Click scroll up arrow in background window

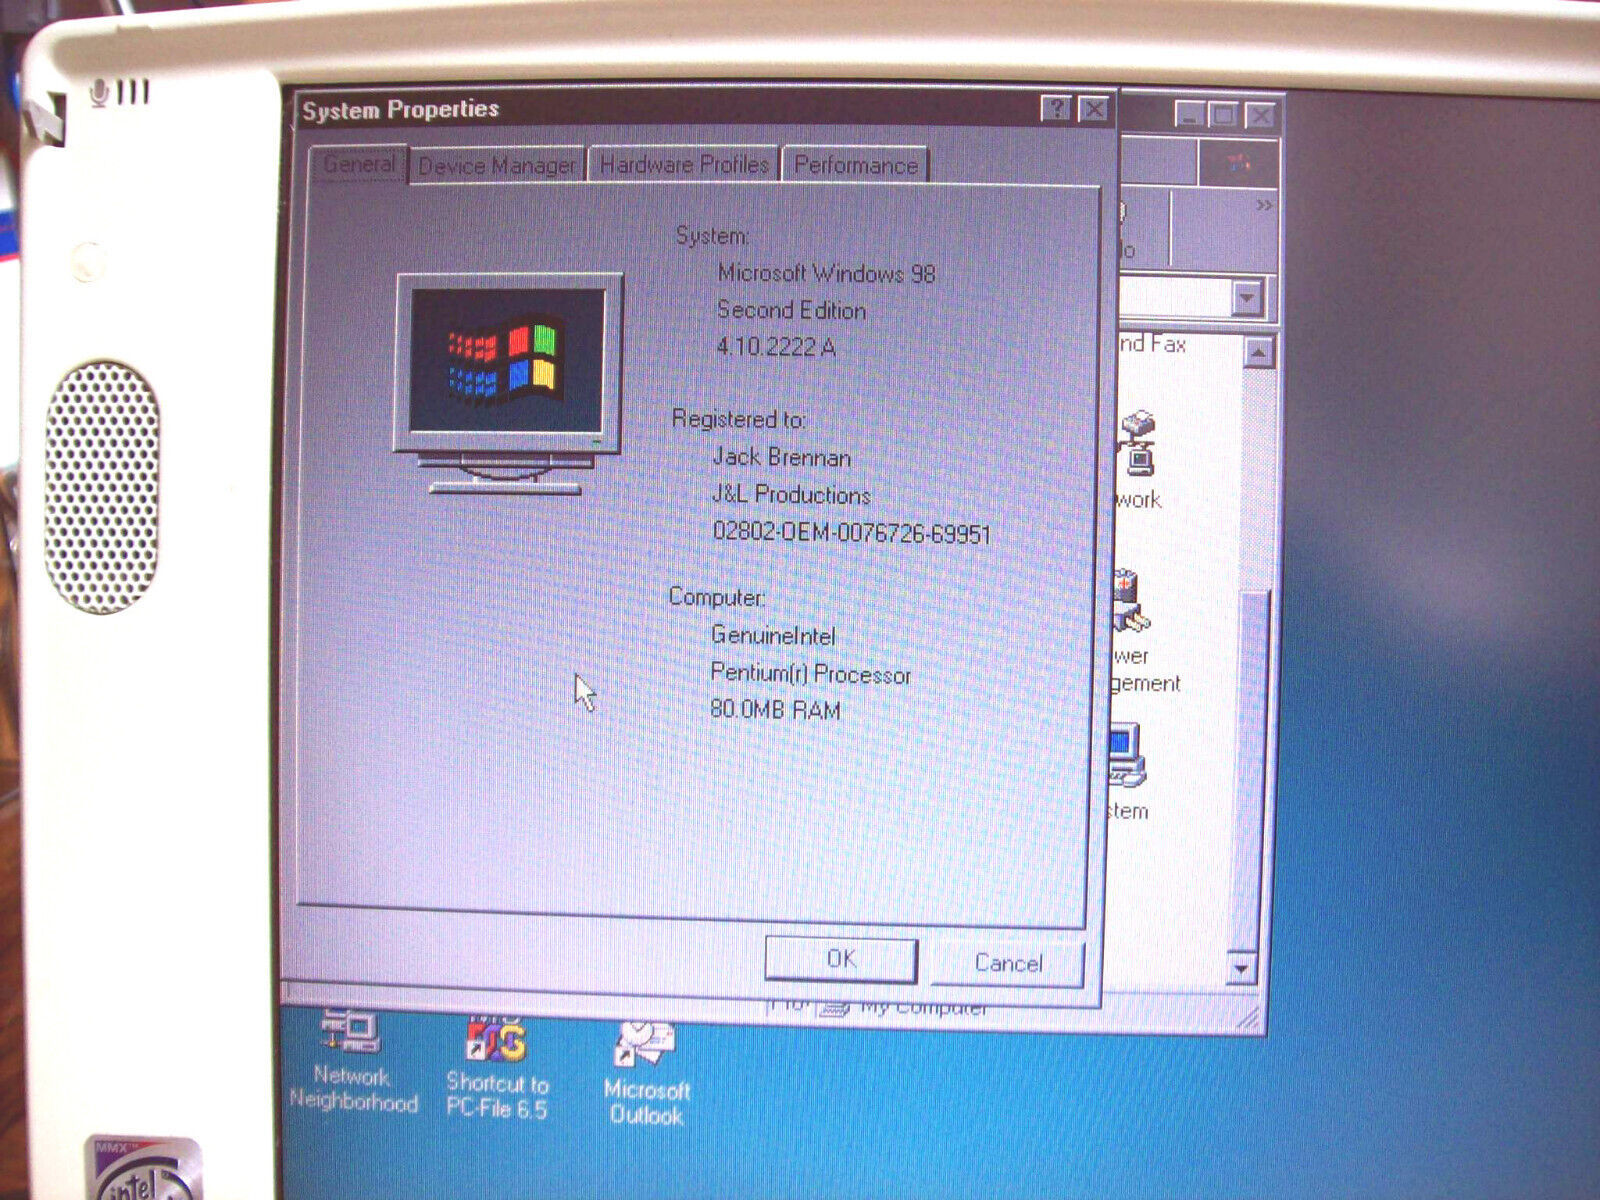coord(1259,352)
